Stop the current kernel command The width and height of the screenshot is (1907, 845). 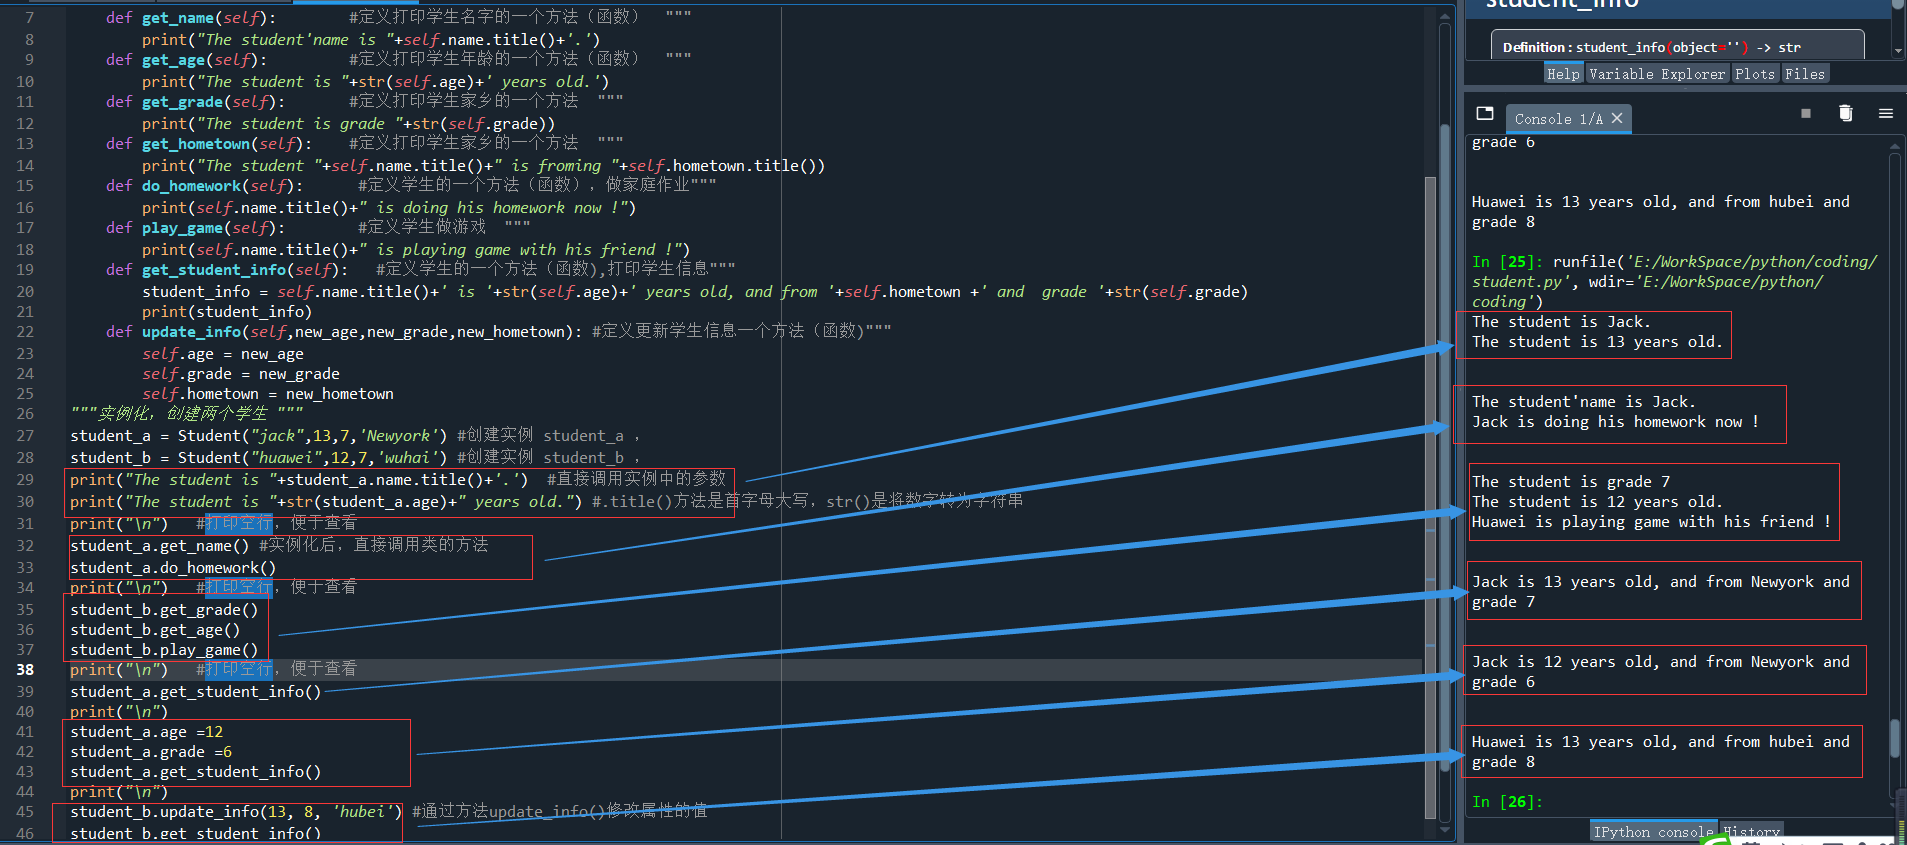tap(1806, 114)
